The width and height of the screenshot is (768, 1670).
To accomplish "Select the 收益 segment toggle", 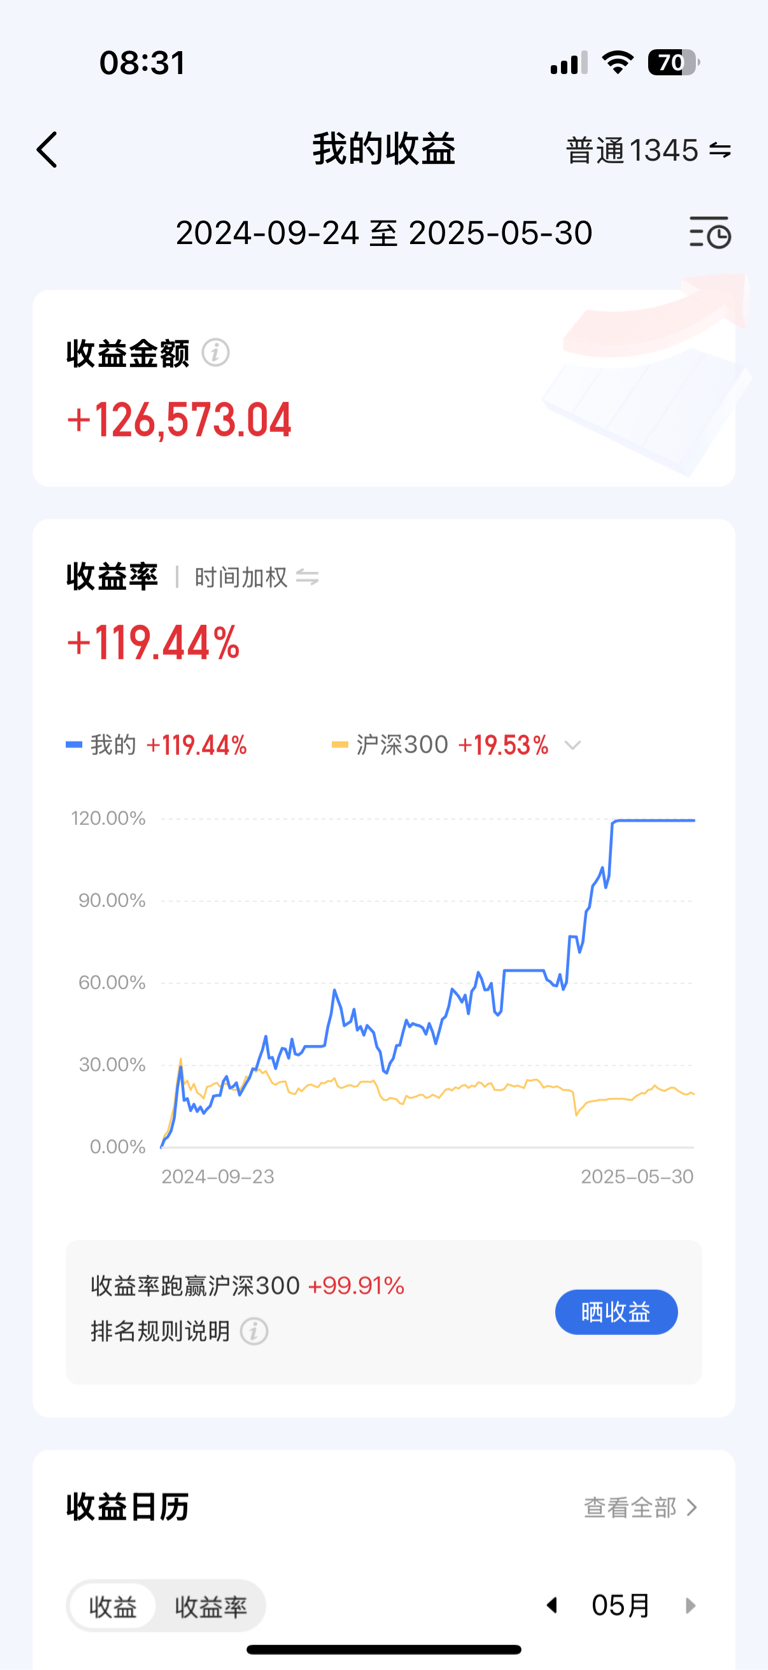I will pos(113,1606).
